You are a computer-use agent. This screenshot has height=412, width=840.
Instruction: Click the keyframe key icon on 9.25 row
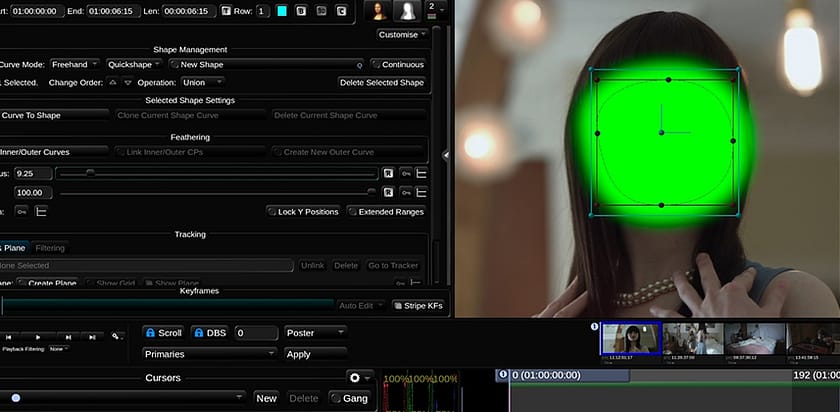(406, 174)
